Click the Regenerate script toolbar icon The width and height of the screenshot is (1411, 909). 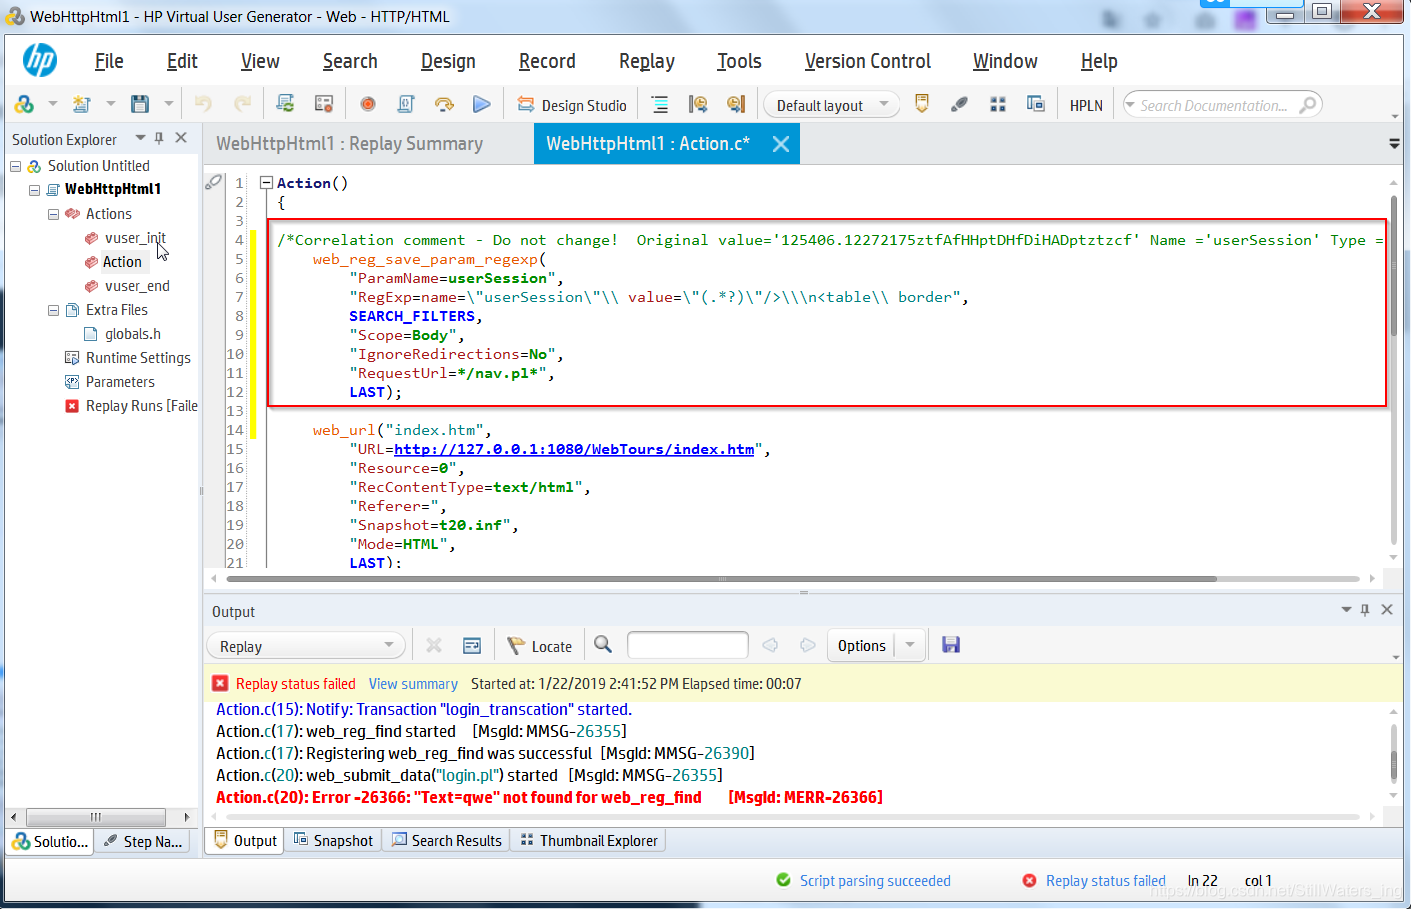click(x=285, y=104)
